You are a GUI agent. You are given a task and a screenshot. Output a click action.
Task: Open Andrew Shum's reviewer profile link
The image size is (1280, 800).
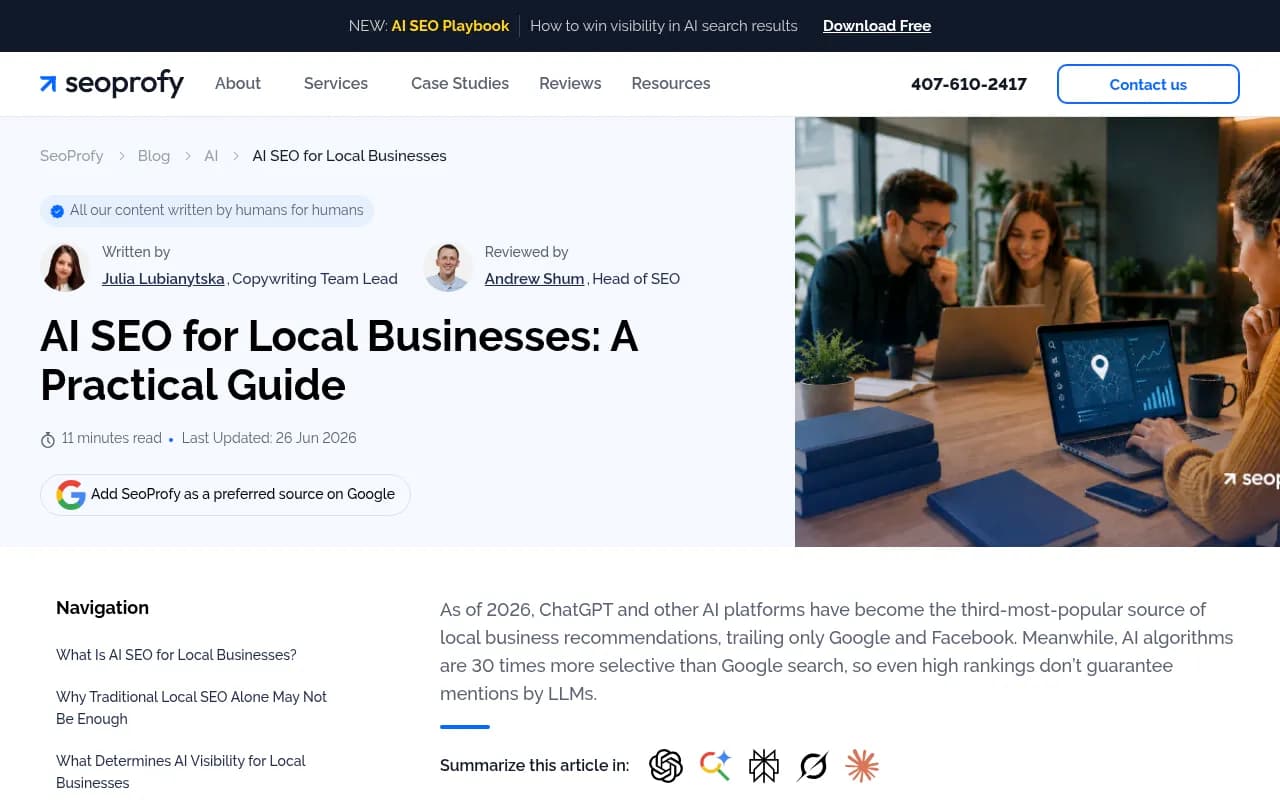[x=534, y=279]
